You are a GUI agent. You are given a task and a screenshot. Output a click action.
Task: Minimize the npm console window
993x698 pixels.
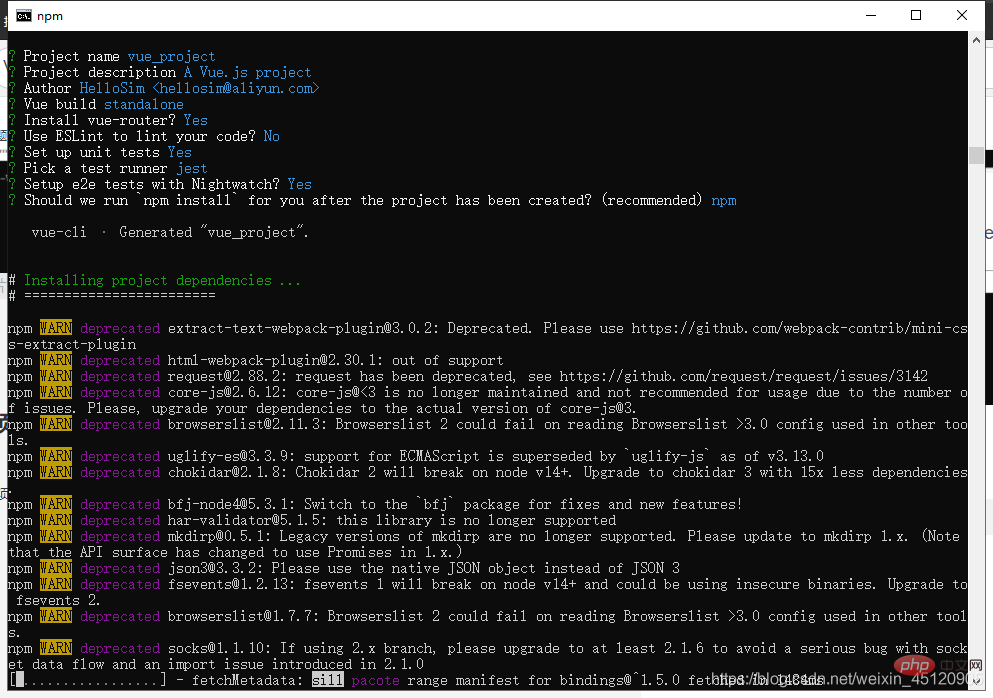coord(871,15)
